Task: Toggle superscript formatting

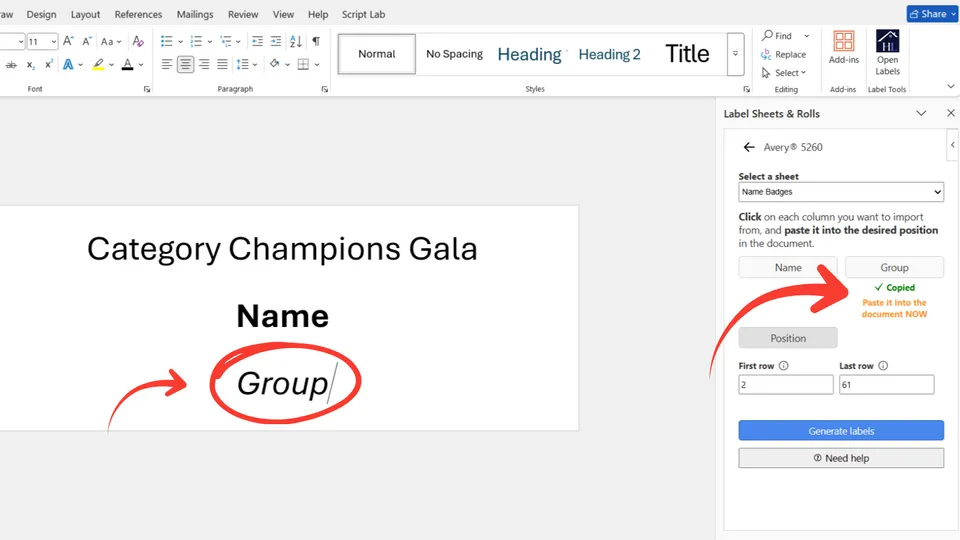Action: pos(49,64)
